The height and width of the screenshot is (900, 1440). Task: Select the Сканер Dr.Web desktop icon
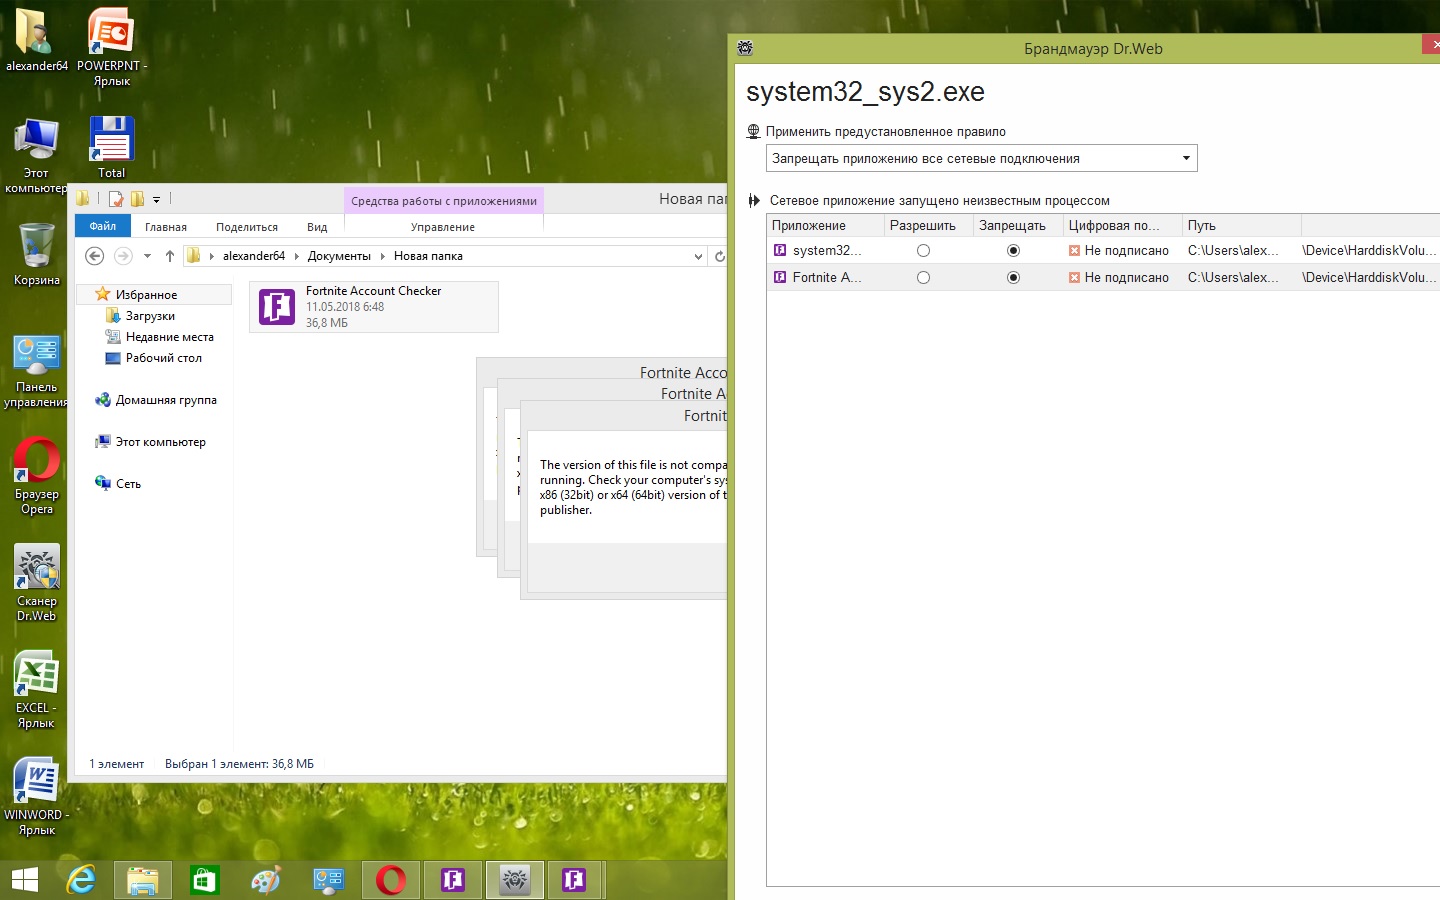point(37,584)
